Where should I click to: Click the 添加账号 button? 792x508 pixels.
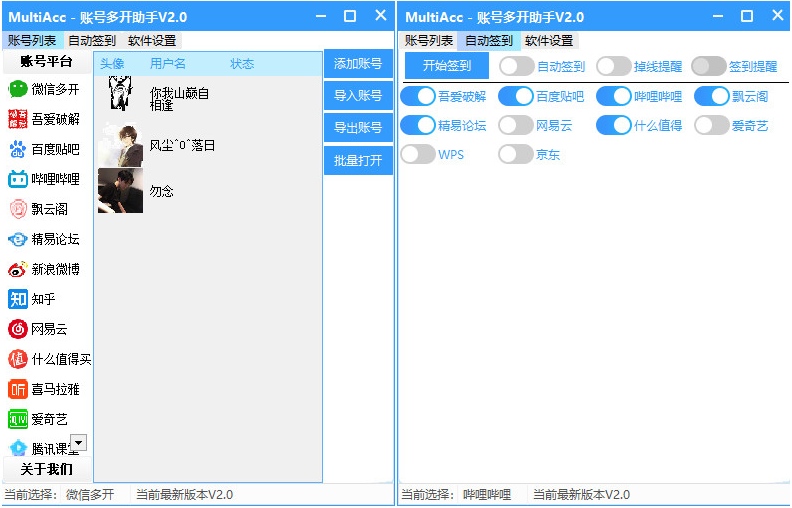pos(358,64)
